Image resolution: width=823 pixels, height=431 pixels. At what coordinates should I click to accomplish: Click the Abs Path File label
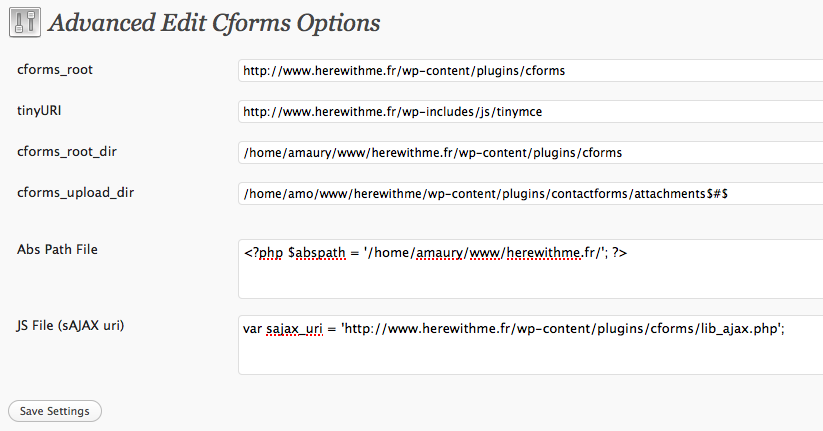click(57, 249)
